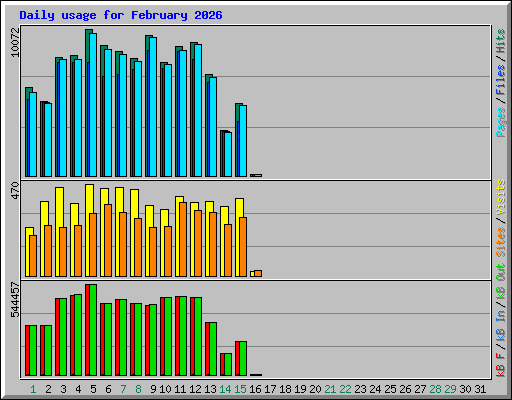Select the 470 middle chart axis value

click(x=15, y=190)
